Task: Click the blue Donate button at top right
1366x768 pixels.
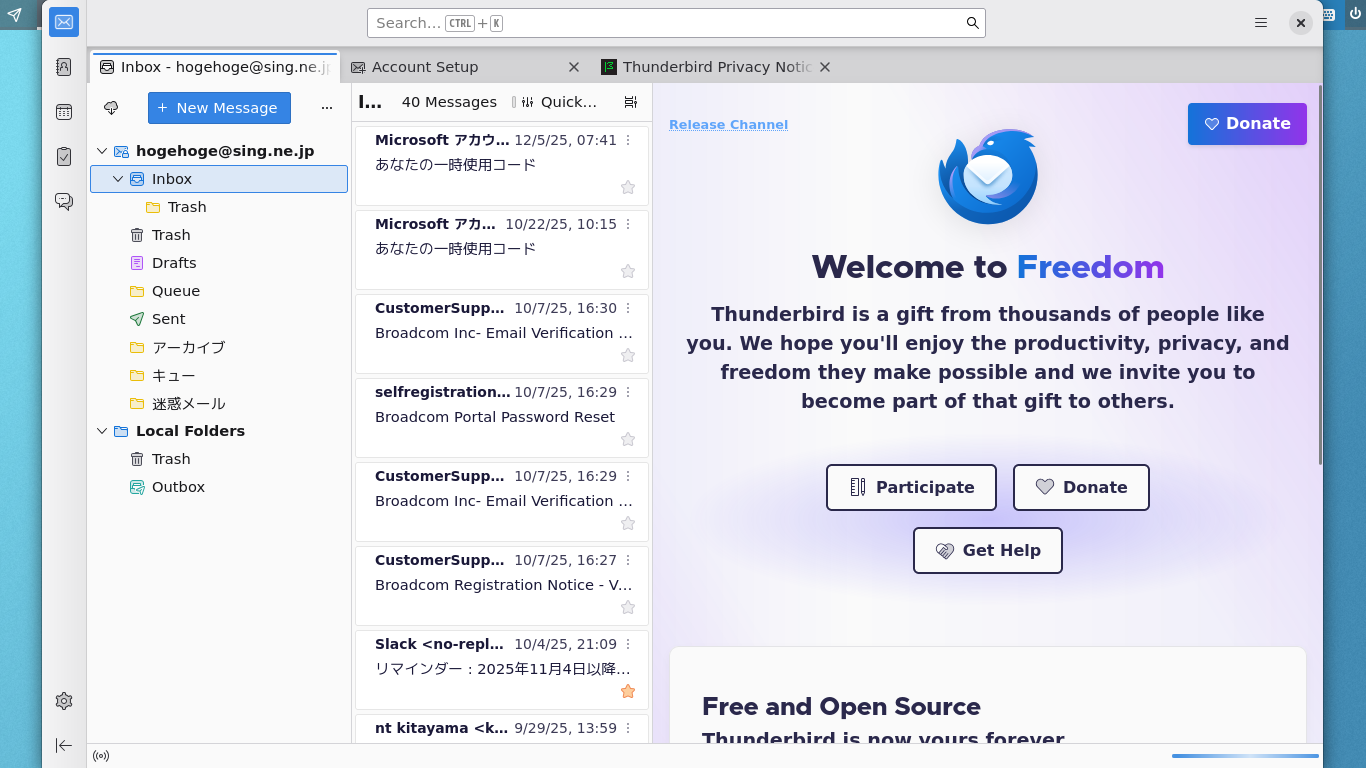Action: click(1247, 124)
